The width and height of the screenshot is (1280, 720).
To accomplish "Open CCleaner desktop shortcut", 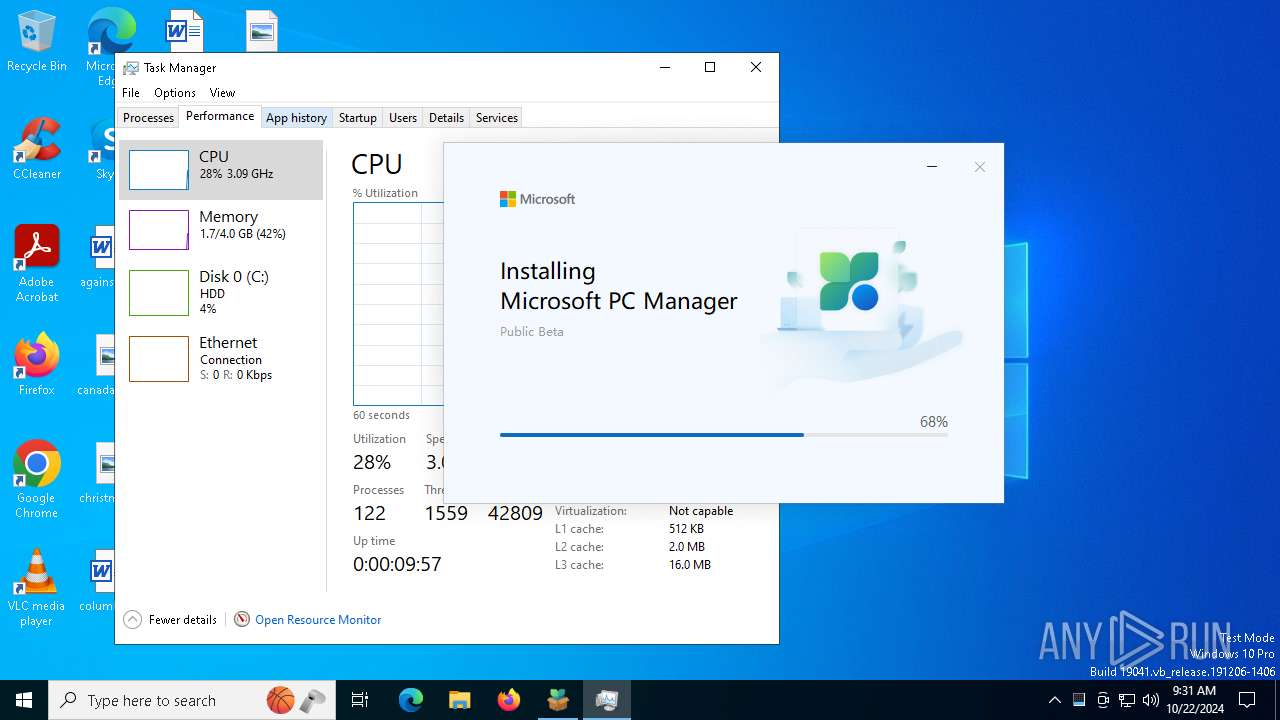I will [x=37, y=149].
